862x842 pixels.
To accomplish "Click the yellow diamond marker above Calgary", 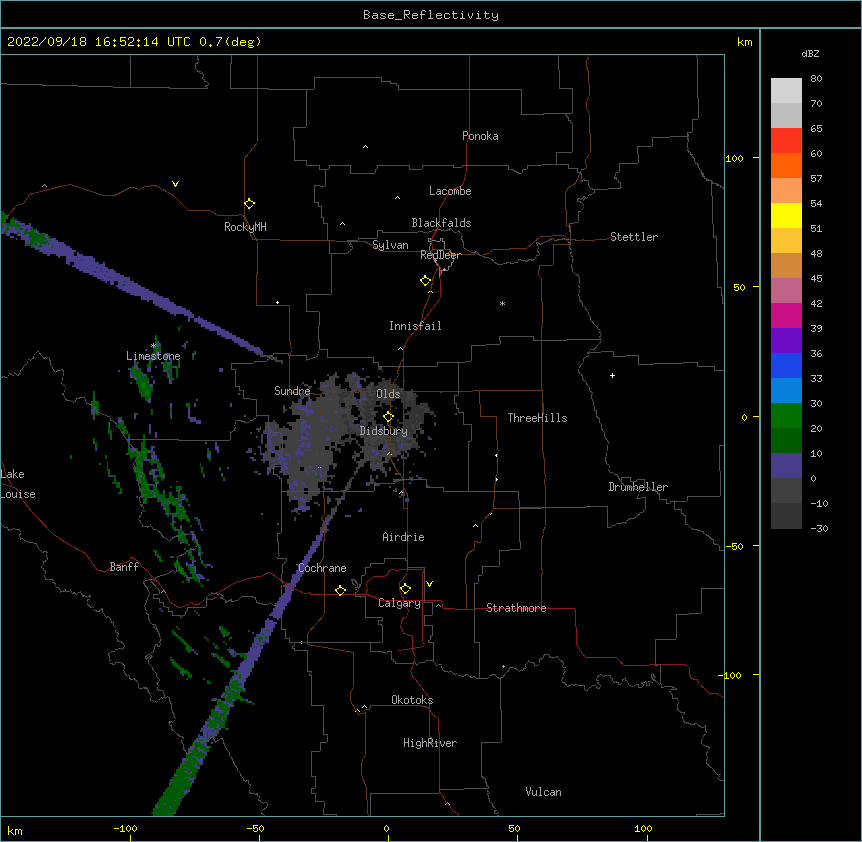I will [x=405, y=589].
